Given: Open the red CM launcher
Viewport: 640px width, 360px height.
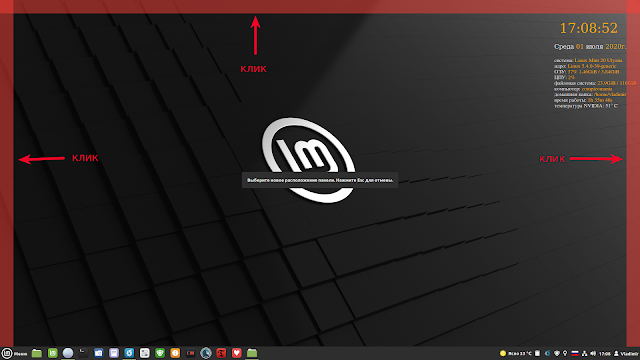Looking at the screenshot, I should [x=191, y=353].
